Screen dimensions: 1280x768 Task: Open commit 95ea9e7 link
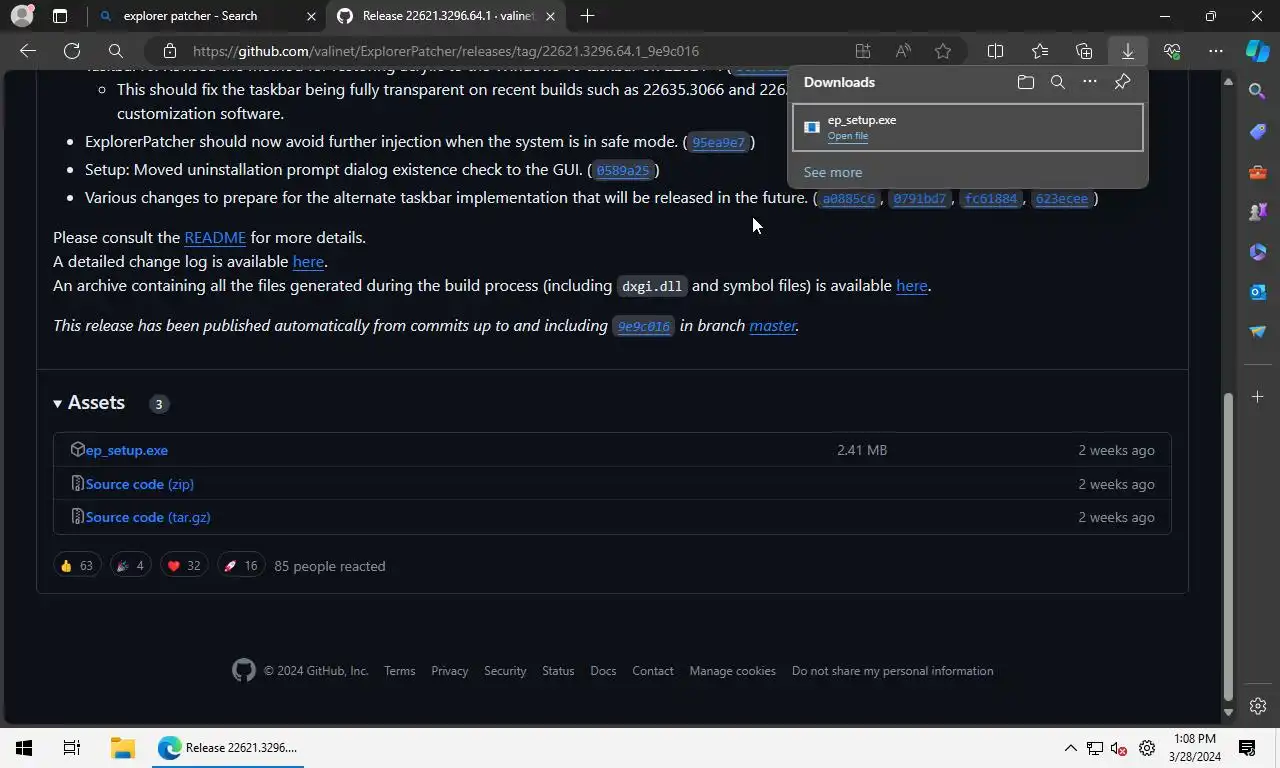coord(718,142)
